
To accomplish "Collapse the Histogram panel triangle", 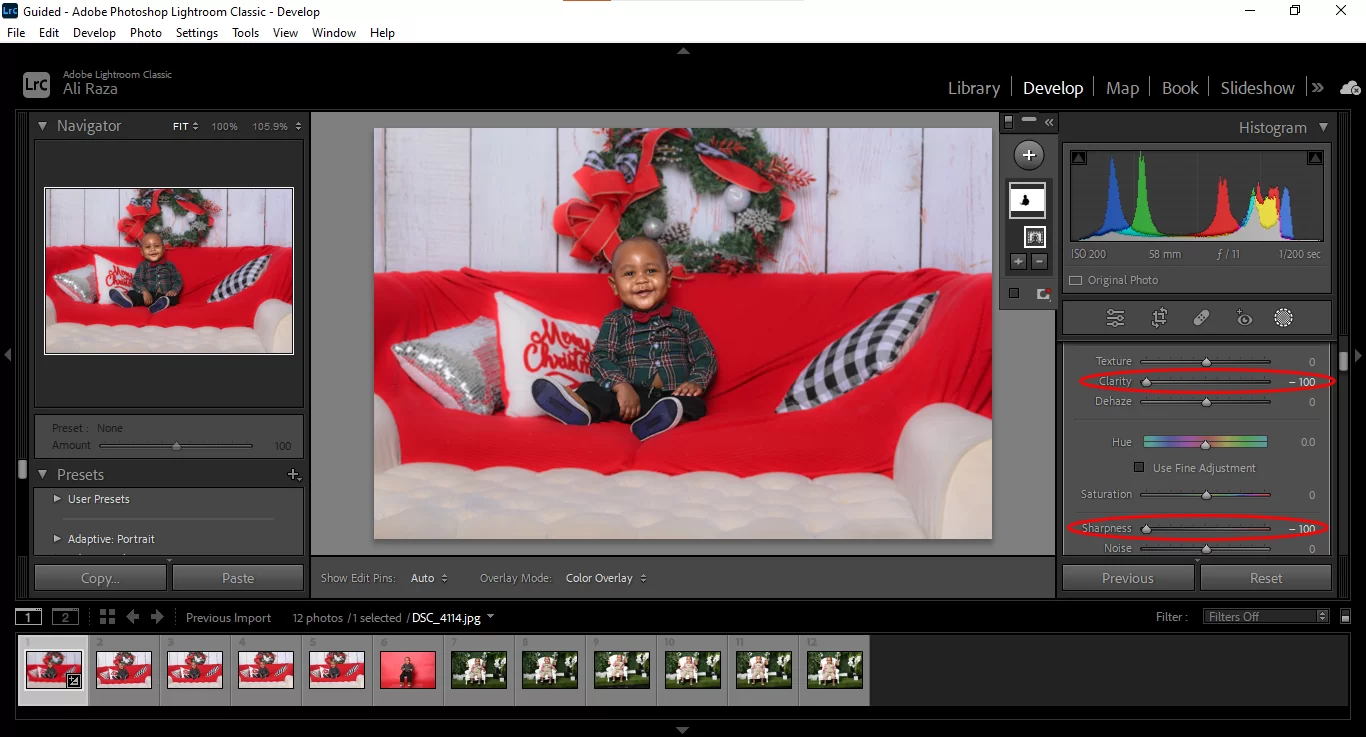I will [x=1323, y=127].
